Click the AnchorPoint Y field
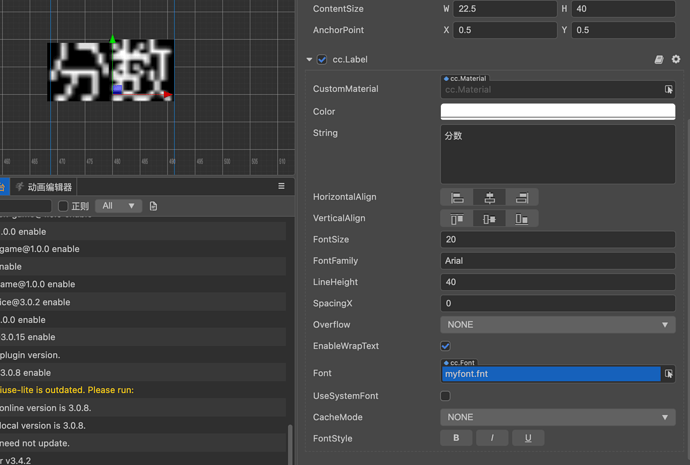Viewport: 690px width, 465px height. 623,30
